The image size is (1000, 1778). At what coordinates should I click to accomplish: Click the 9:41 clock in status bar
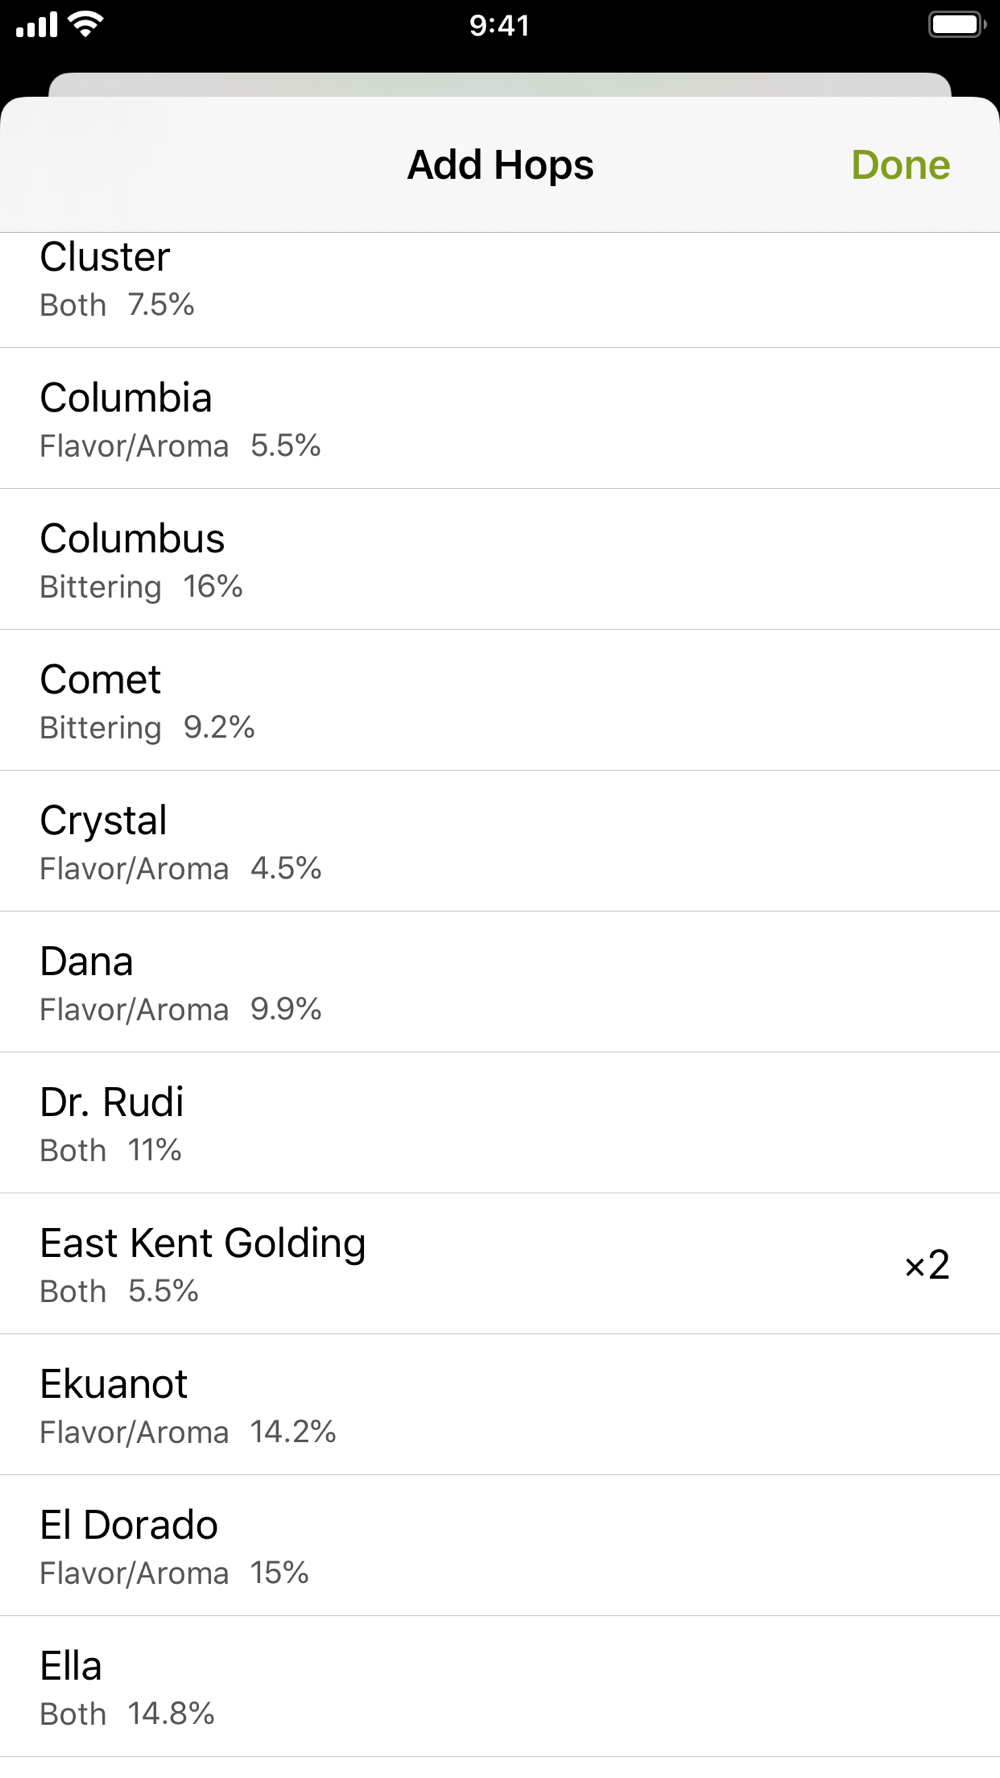[x=500, y=25]
